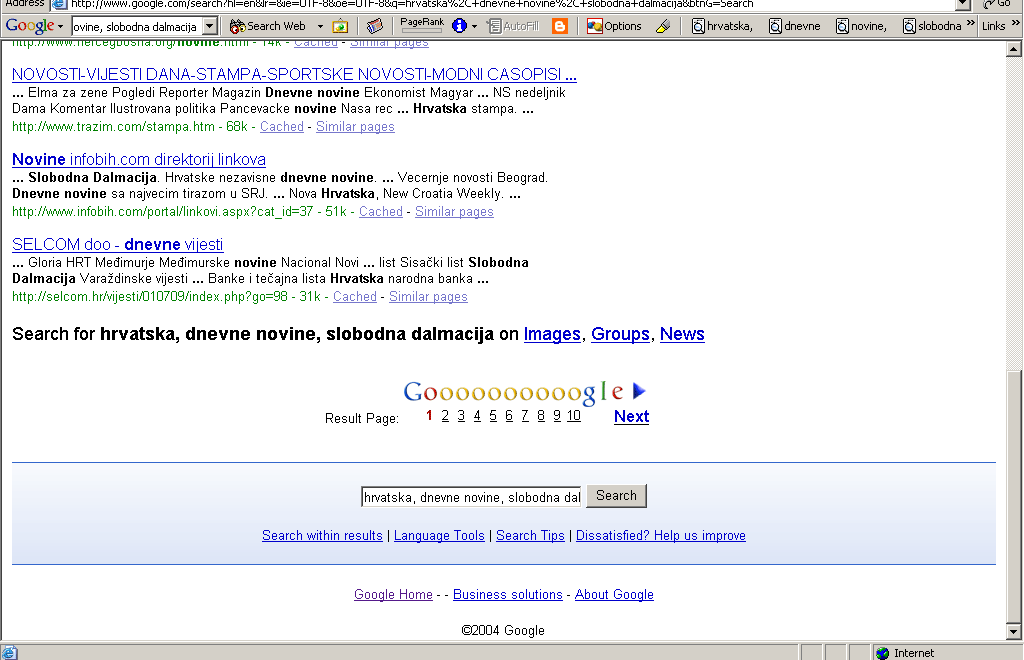Open Cached link for infobih.com result
Image resolution: width=1024 pixels, height=660 pixels.
(381, 212)
